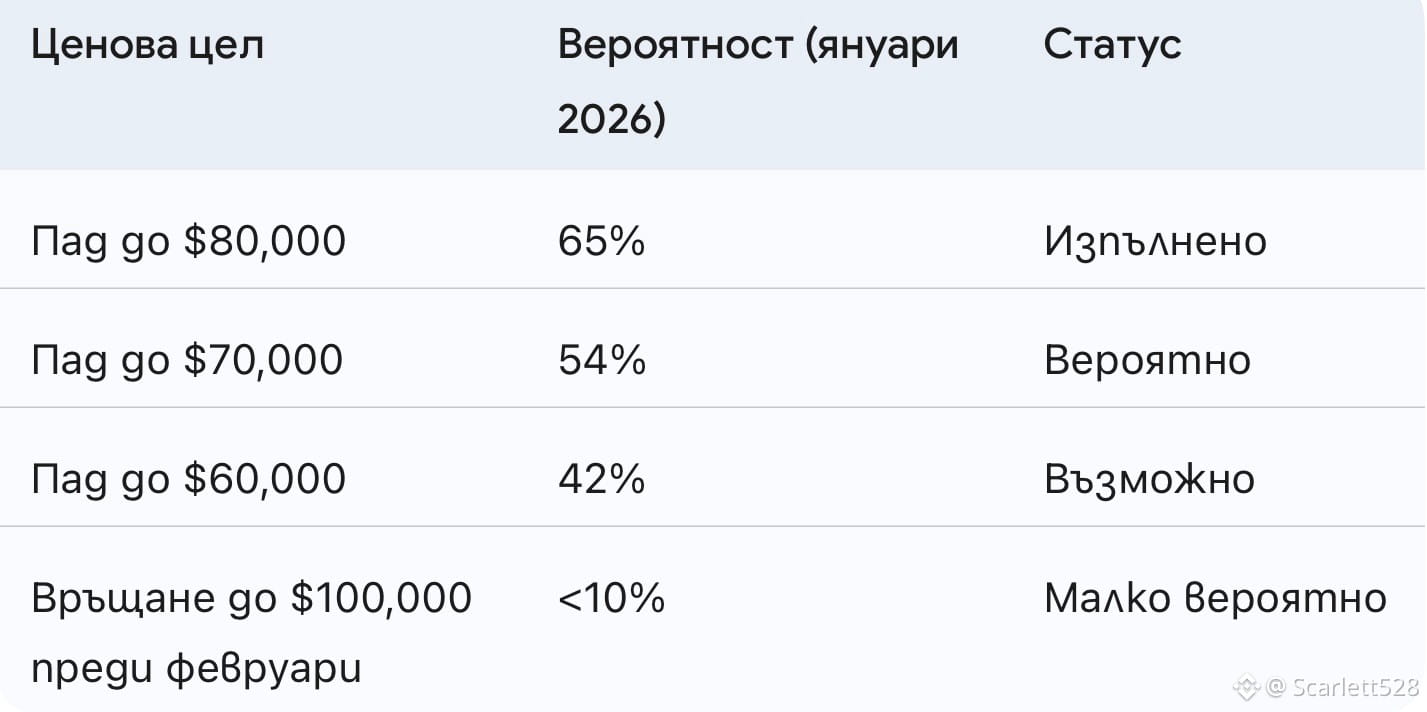The height and width of the screenshot is (712, 1427).
Task: Click the @ symbol before Scarlett528
Action: pyautogui.click(x=1275, y=687)
